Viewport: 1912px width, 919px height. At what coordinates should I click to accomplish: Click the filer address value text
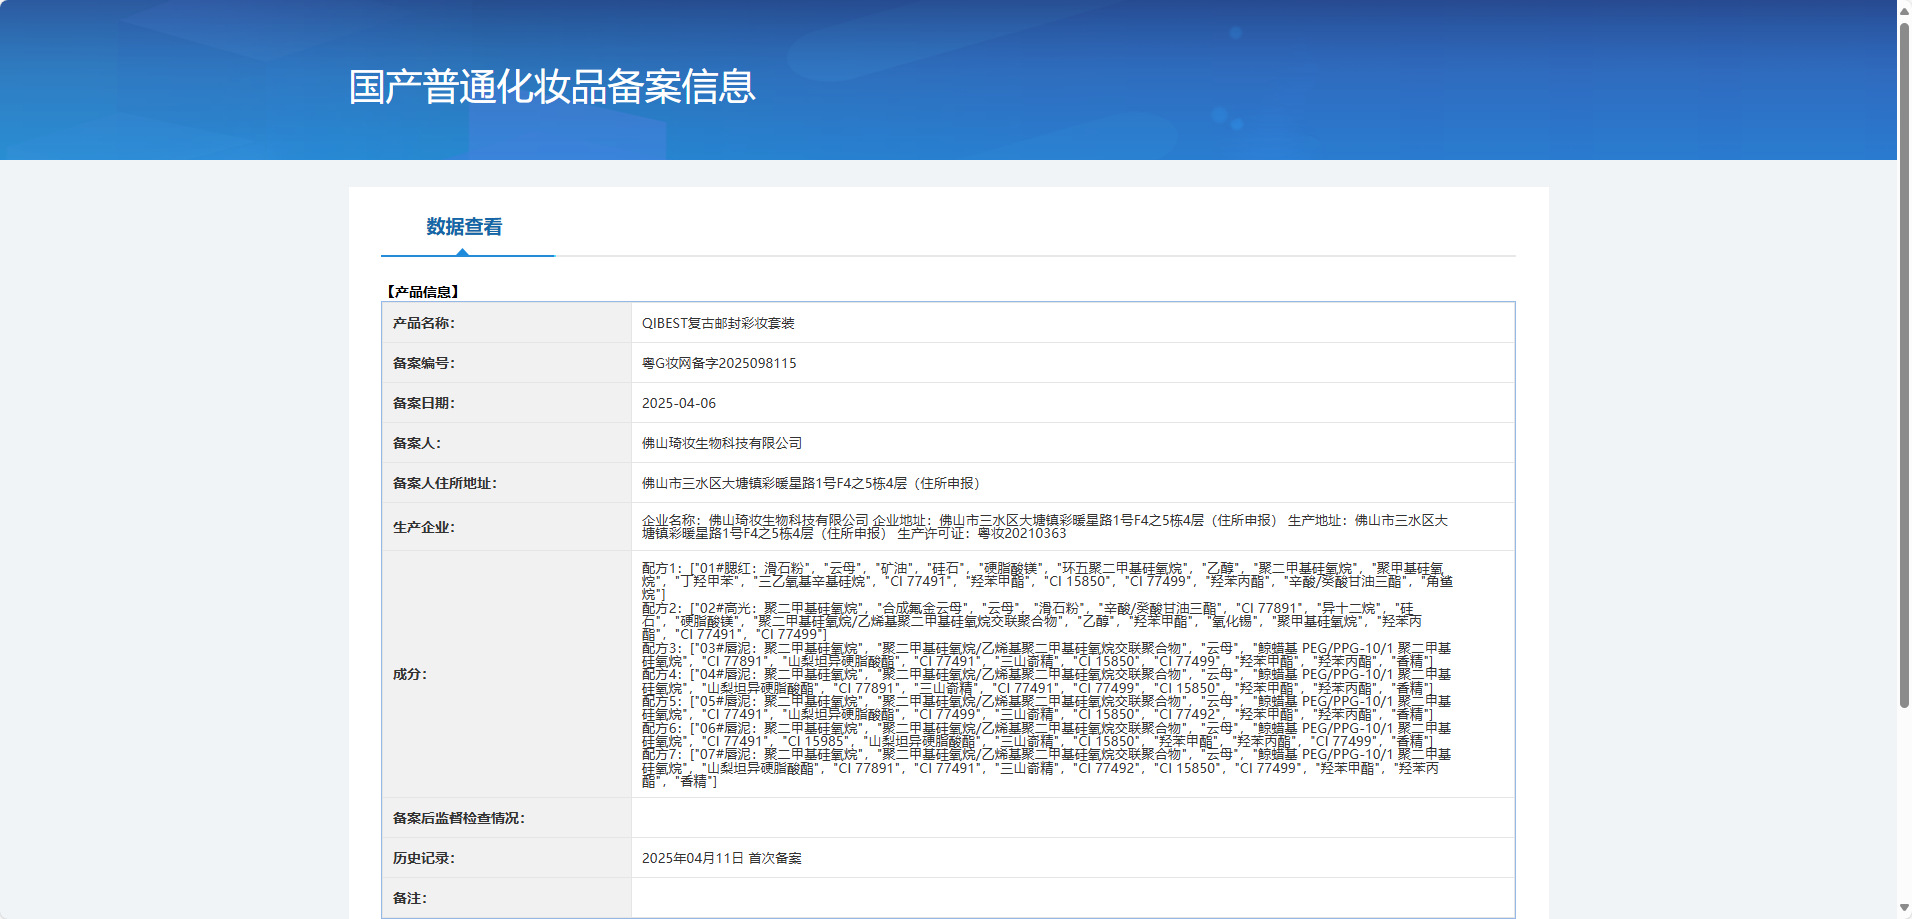811,483
